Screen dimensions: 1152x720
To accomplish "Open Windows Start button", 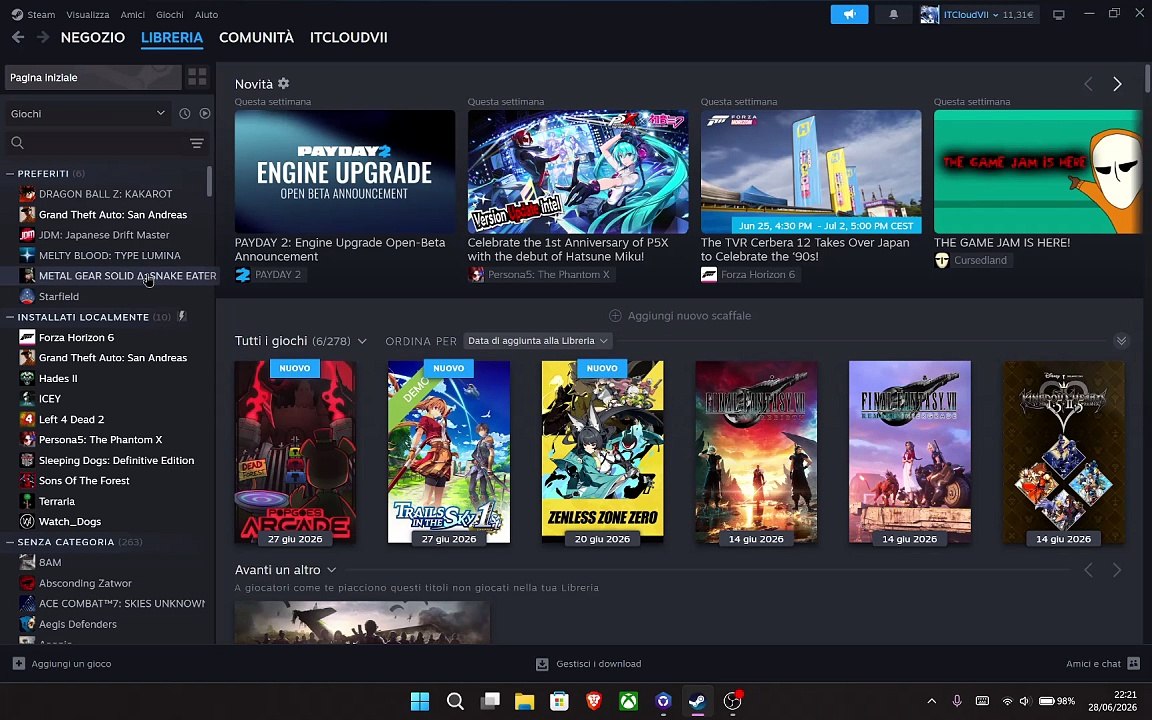I will [420, 701].
